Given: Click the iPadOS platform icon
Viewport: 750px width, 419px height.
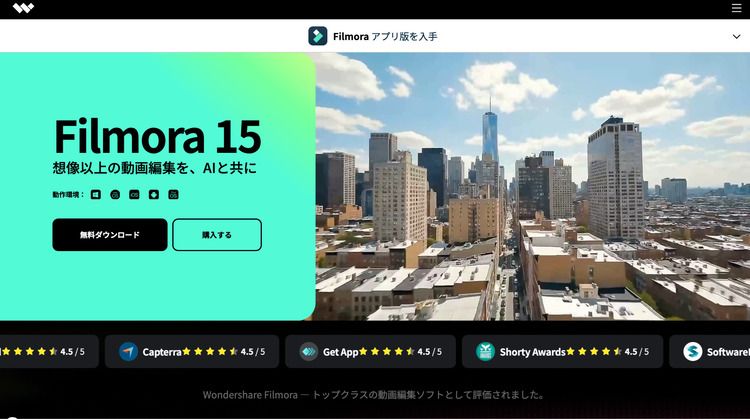Looking at the screenshot, I should 173,195.
